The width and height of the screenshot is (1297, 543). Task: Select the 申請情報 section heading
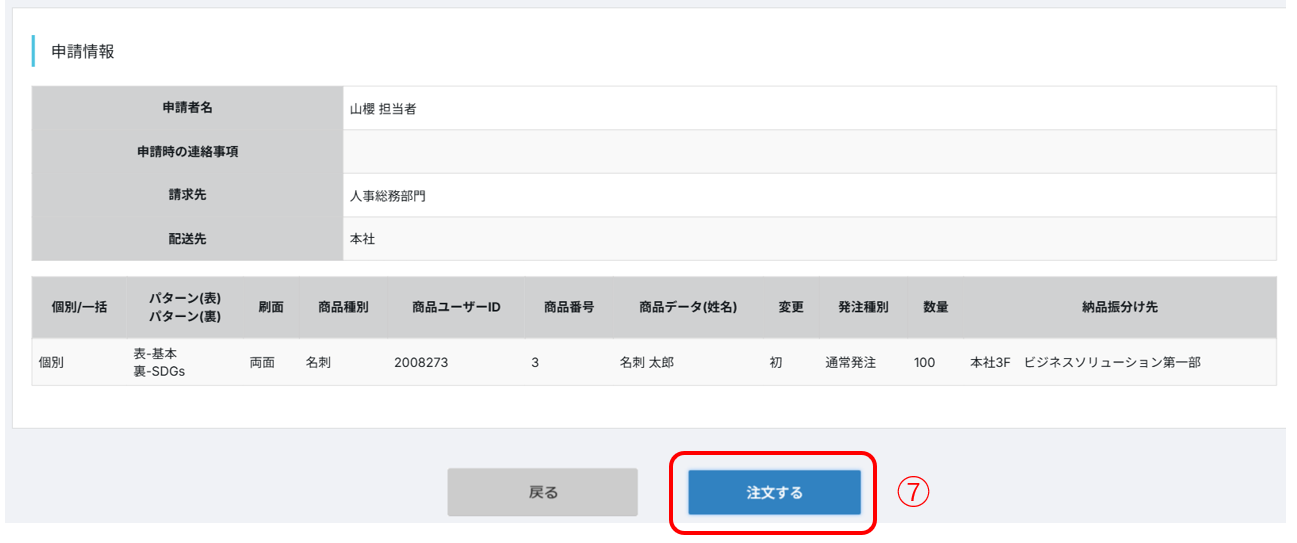[83, 51]
